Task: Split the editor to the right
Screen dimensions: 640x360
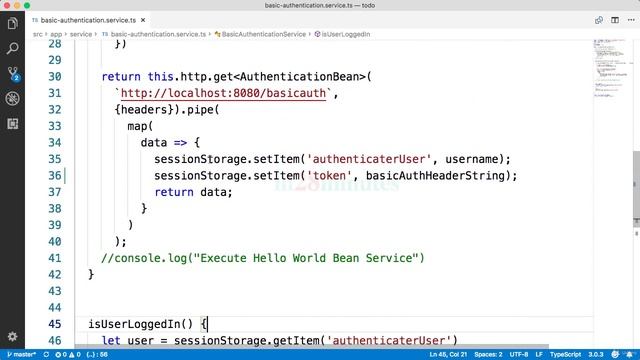Action: (x=615, y=20)
